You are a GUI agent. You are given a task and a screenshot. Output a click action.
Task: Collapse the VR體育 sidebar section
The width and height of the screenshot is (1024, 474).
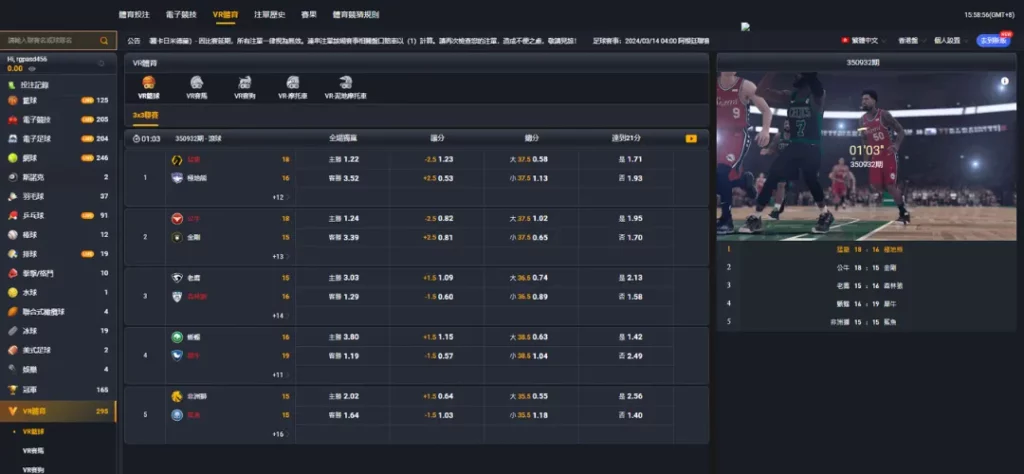(58, 411)
